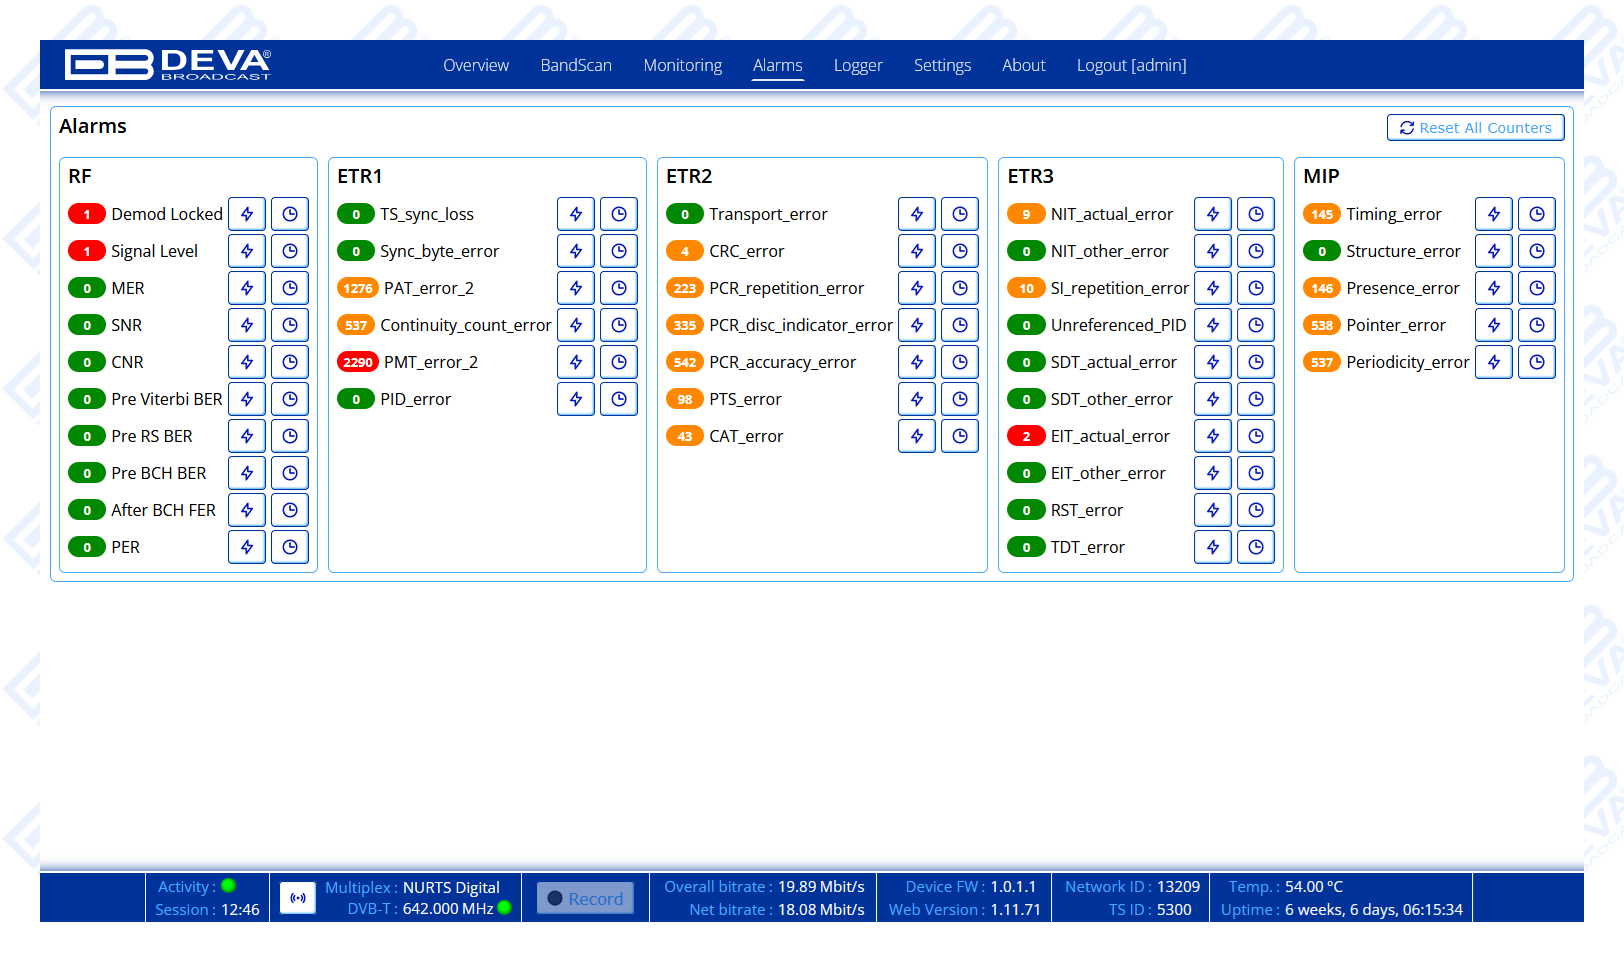Switch to the BandScan tab
The width and height of the screenshot is (1624, 962).
(576, 65)
